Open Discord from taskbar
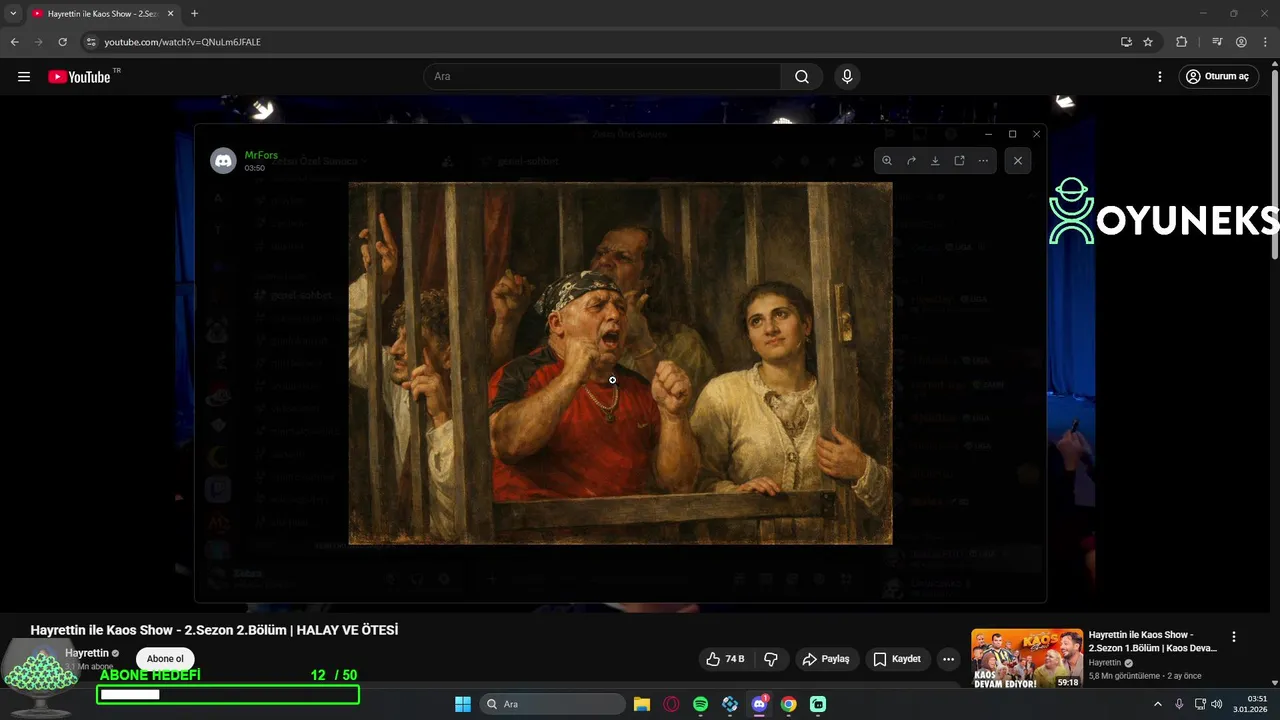The width and height of the screenshot is (1280, 720). pos(759,704)
